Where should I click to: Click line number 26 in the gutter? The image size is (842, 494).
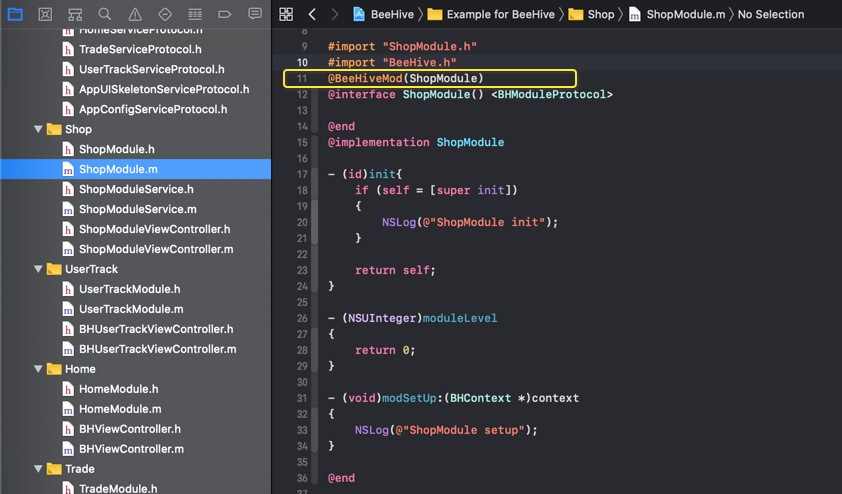tap(302, 318)
